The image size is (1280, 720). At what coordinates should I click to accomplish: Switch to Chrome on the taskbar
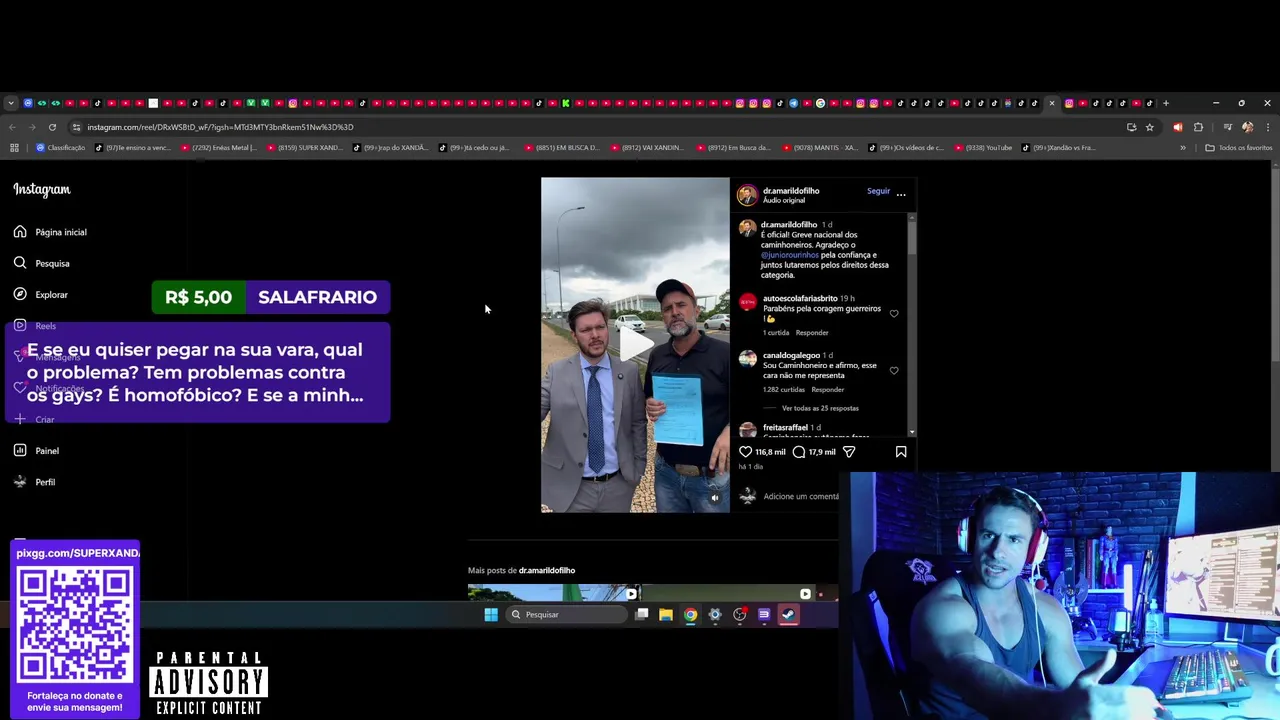click(x=690, y=615)
